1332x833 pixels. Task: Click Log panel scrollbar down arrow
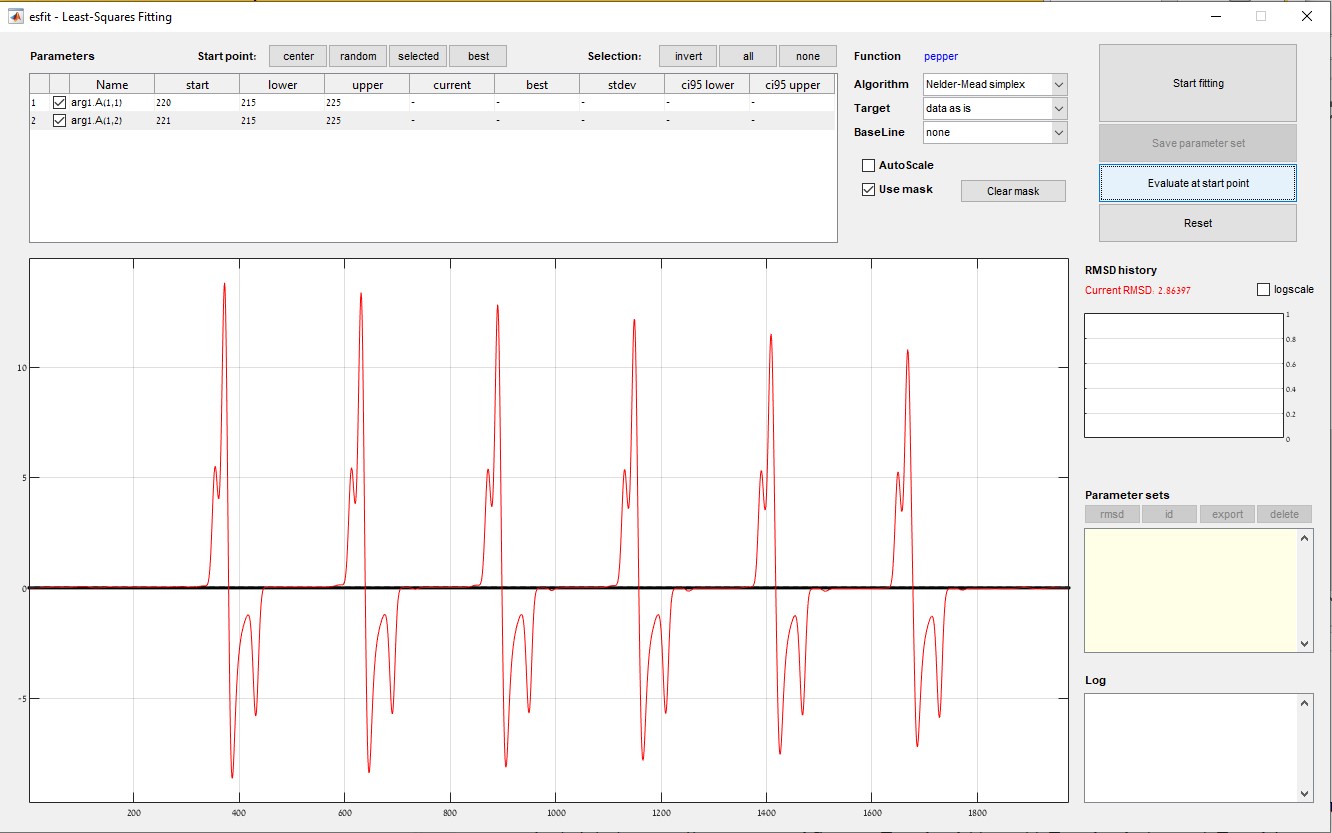point(1305,792)
